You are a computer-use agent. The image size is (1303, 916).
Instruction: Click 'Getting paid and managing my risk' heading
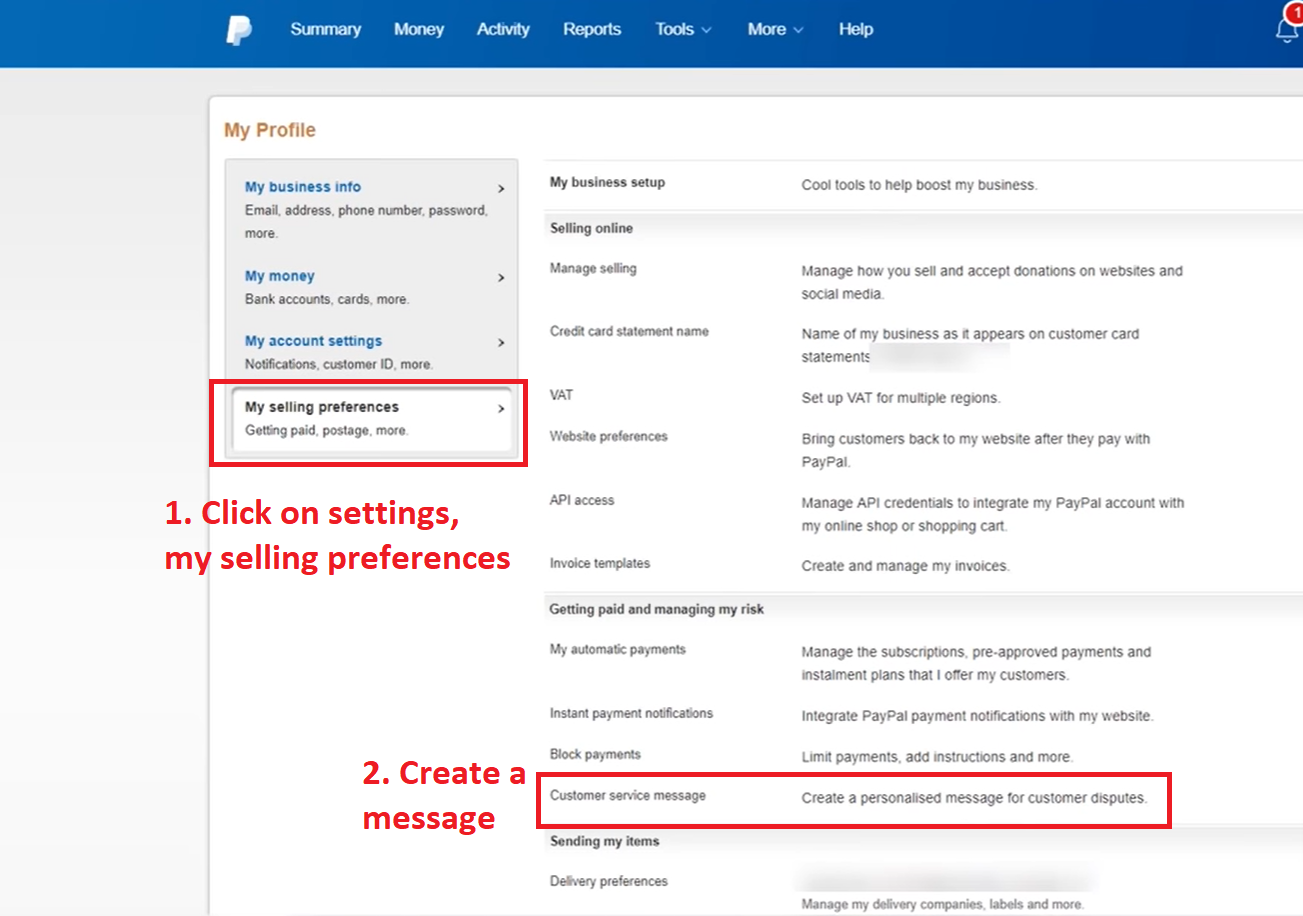tap(656, 609)
